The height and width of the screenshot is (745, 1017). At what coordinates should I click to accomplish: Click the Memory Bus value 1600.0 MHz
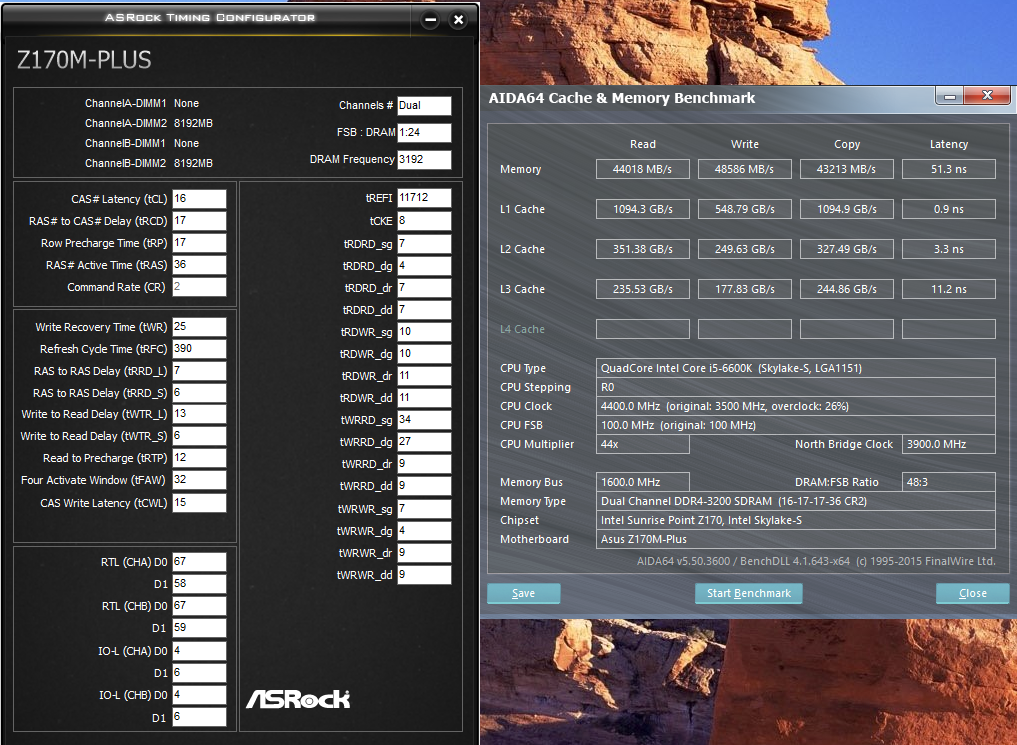643,482
